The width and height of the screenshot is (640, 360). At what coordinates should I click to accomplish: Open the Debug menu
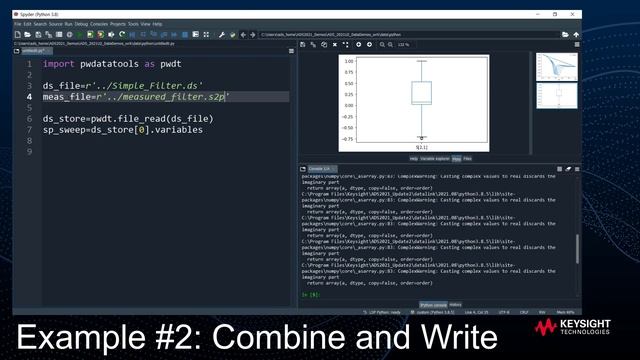coord(81,24)
